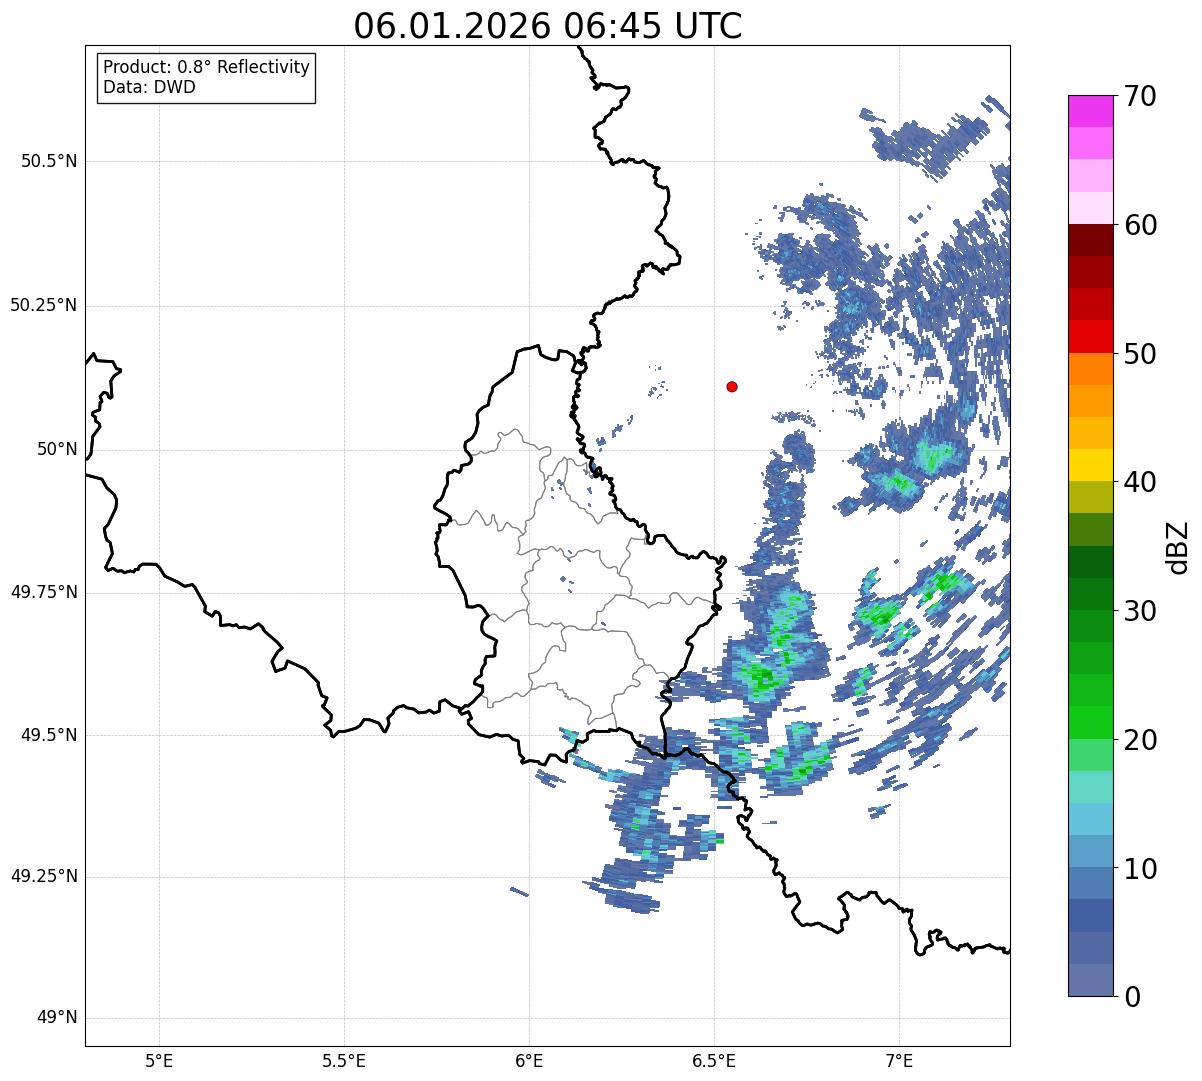Click the 49.25°N latitude label

(44, 876)
